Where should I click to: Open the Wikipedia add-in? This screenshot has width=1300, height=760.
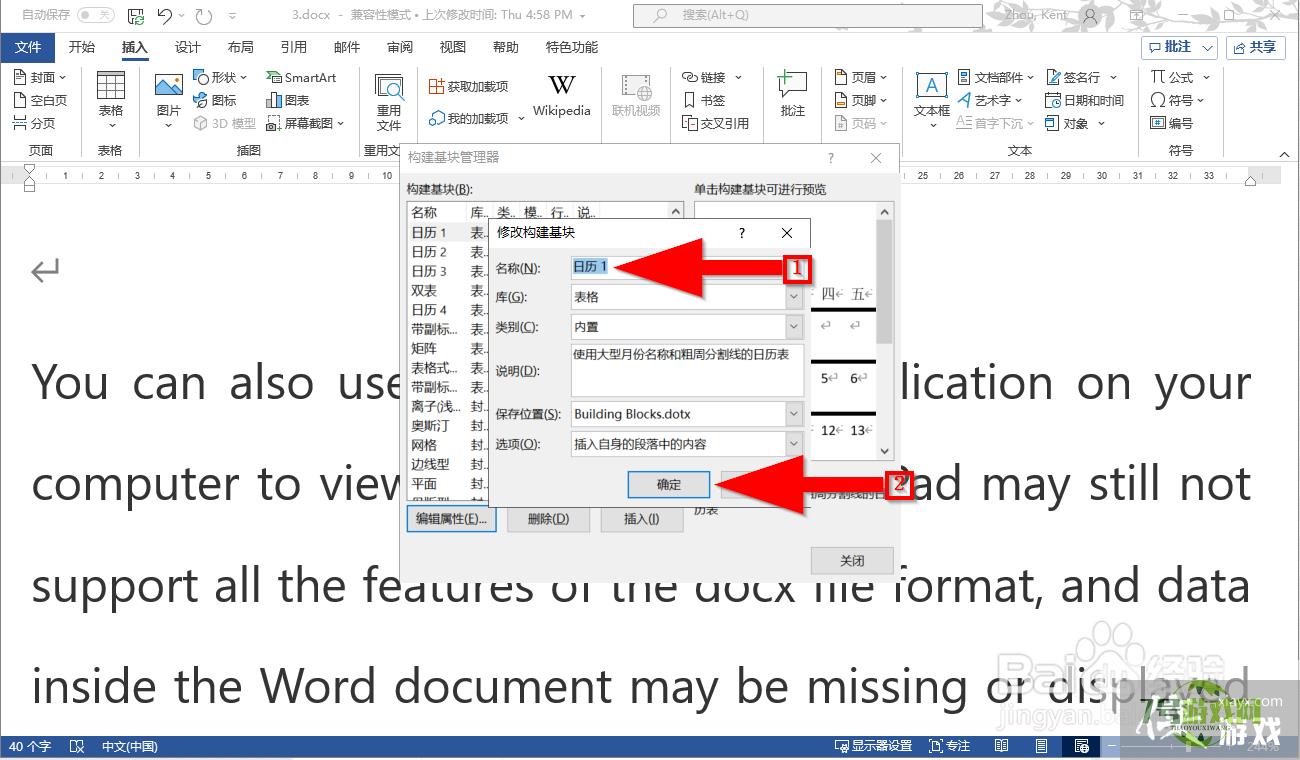pyautogui.click(x=561, y=96)
